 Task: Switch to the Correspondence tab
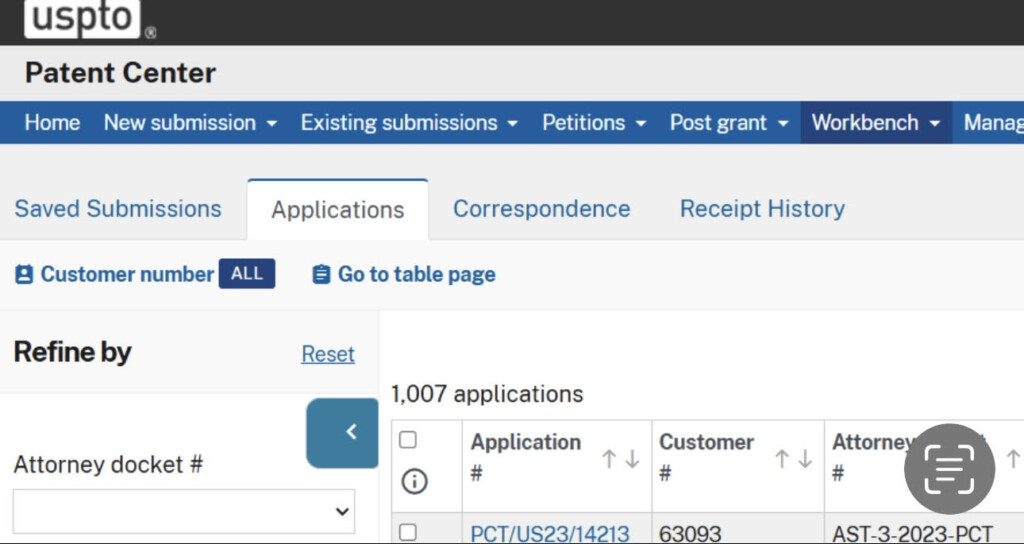(x=541, y=209)
